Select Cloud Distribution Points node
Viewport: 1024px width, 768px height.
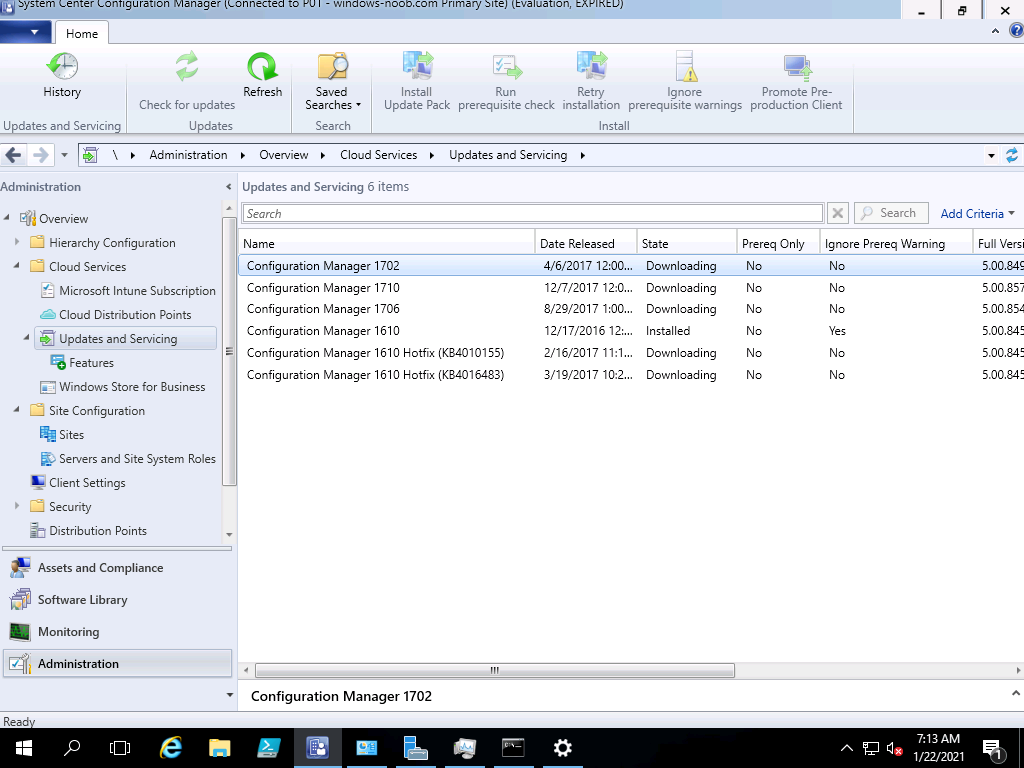(116, 315)
